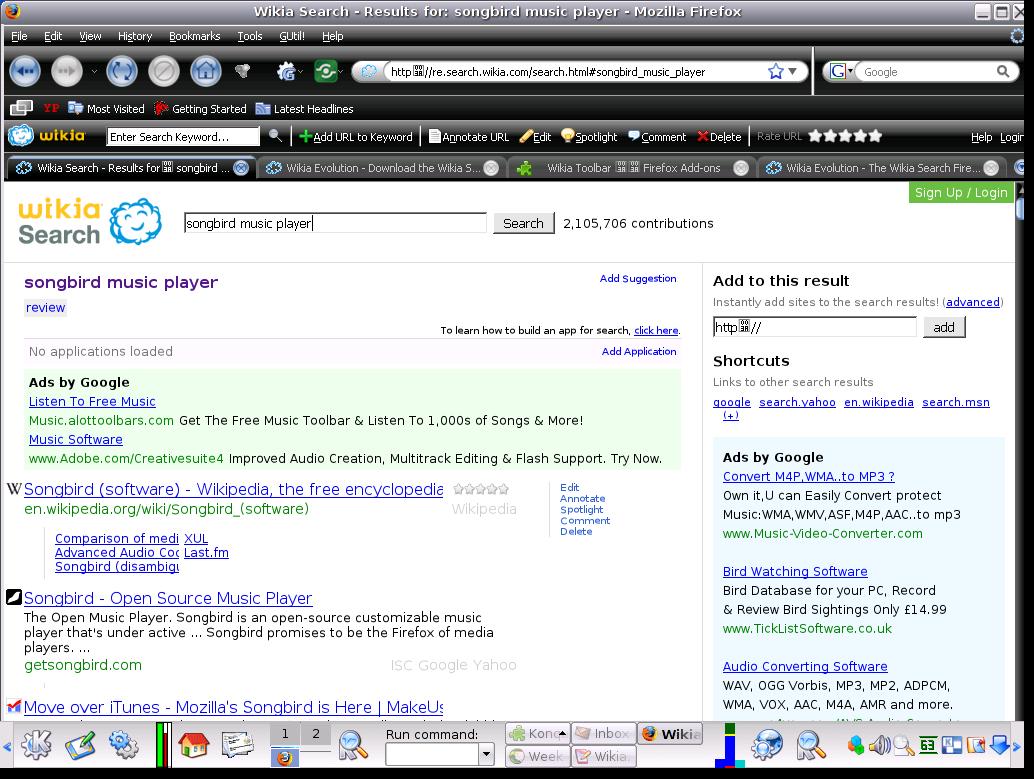Open the Home page button
Screen dimensions: 1034x779
[x=206, y=71]
